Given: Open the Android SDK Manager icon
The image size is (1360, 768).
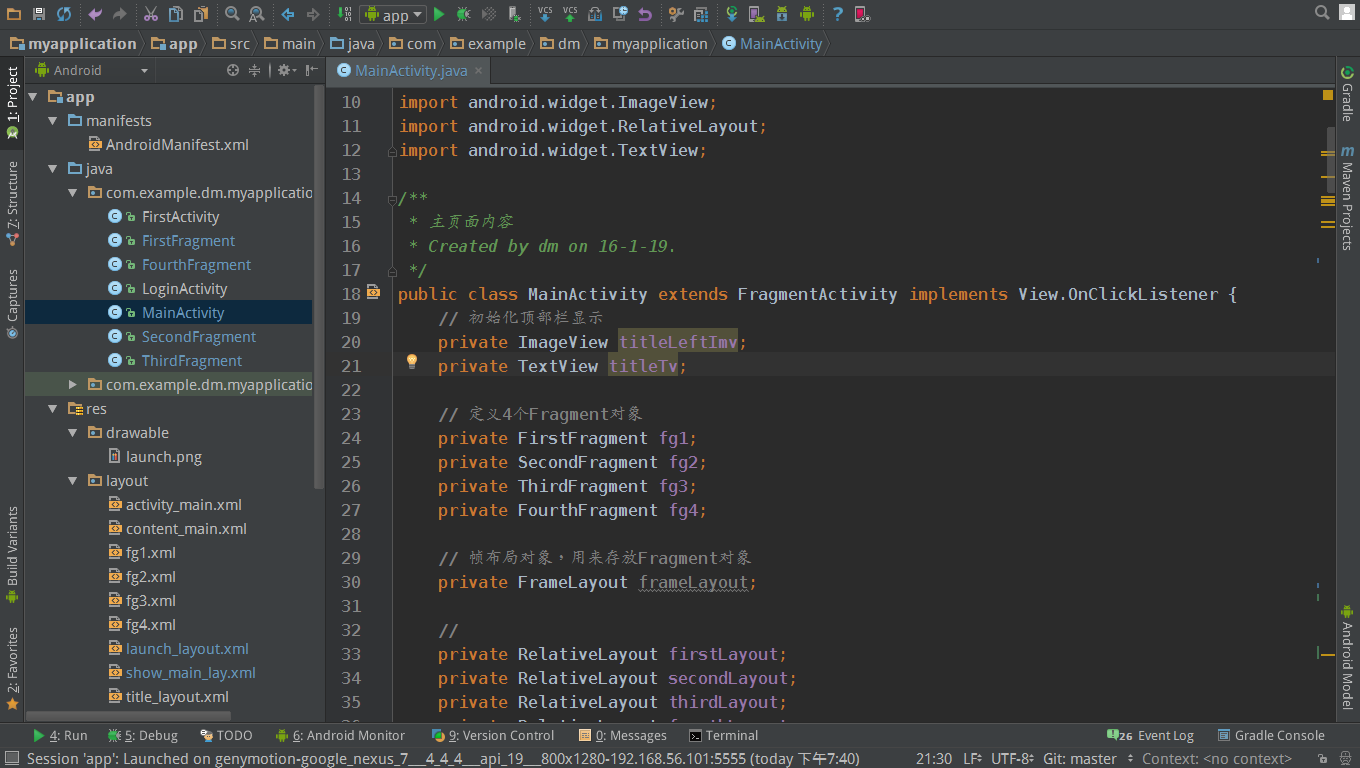Looking at the screenshot, I should click(783, 14).
